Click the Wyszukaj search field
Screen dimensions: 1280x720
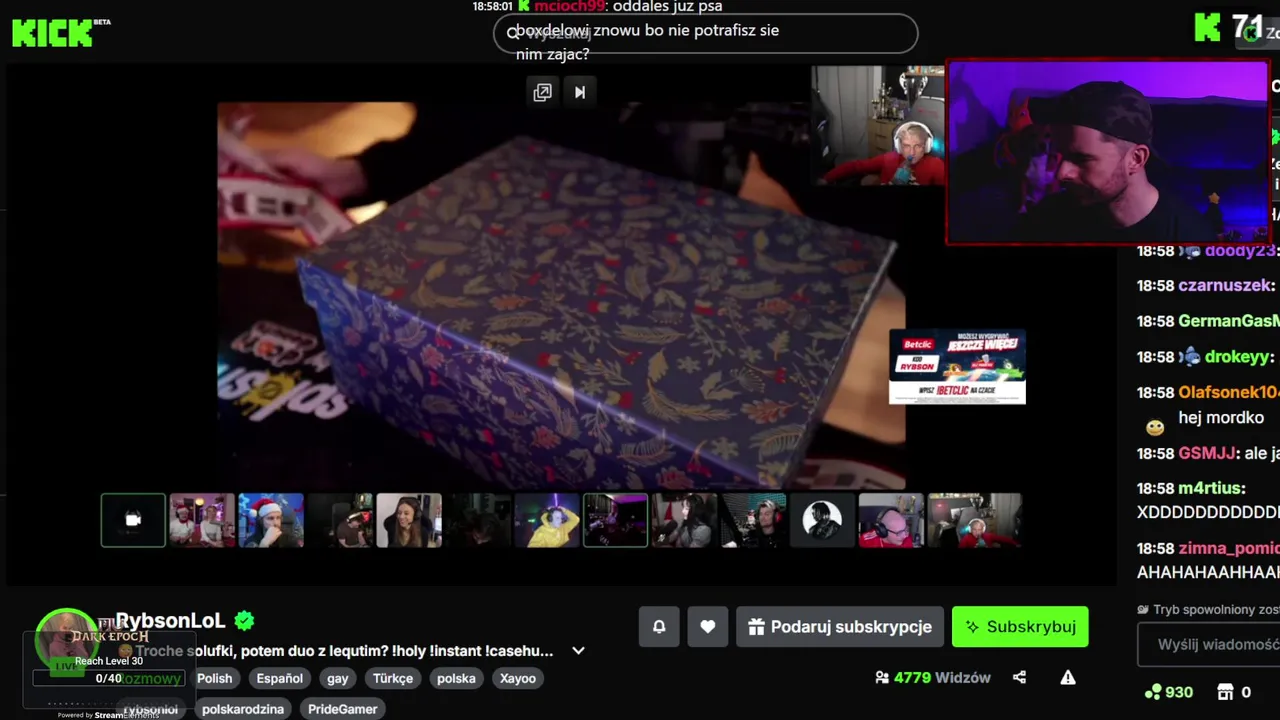[705, 33]
